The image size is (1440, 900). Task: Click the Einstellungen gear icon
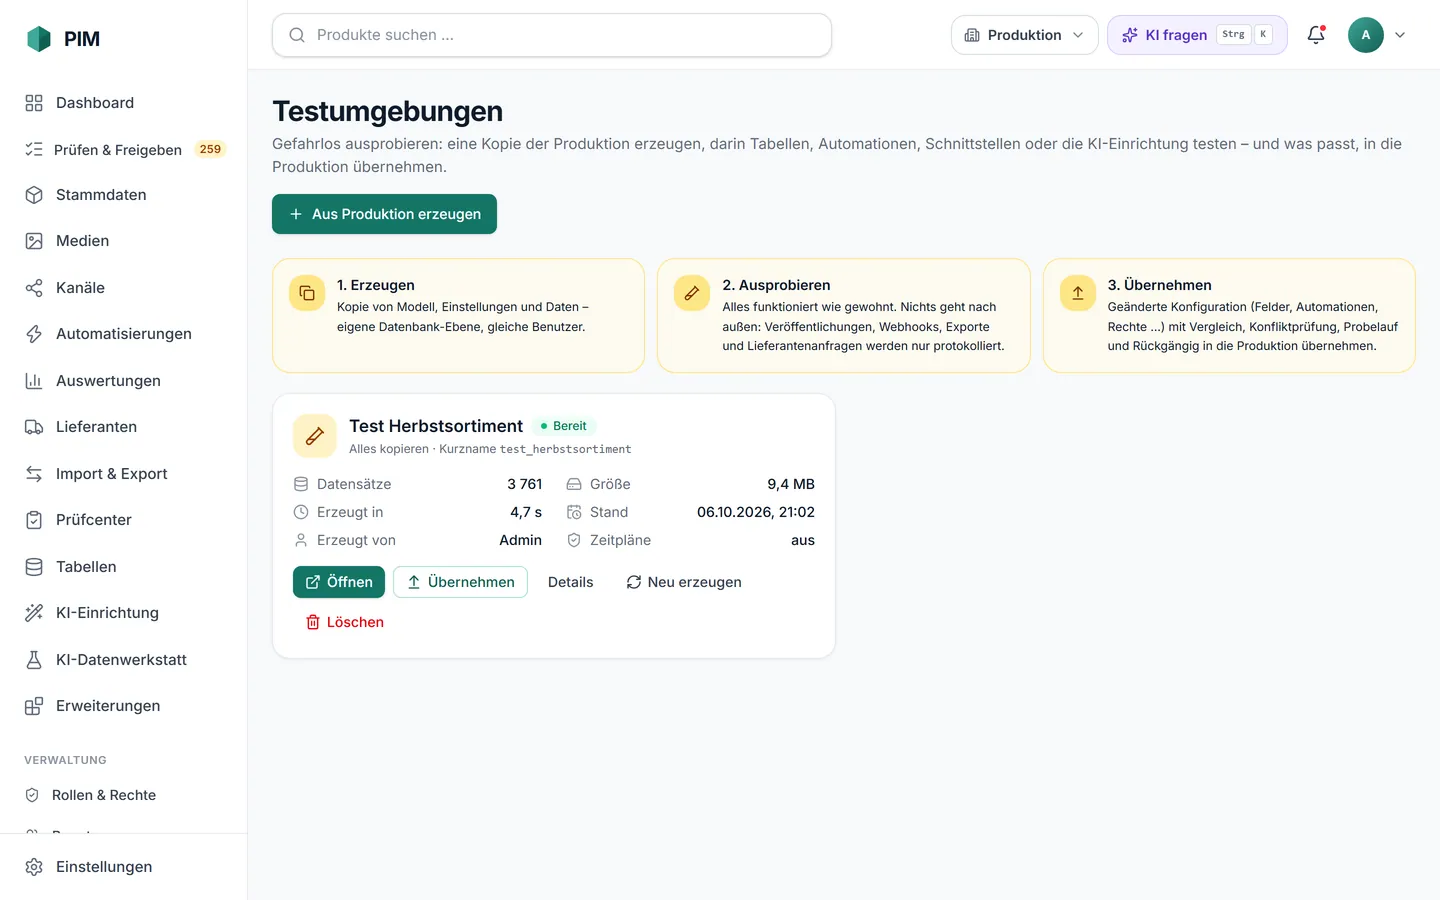tap(34, 867)
